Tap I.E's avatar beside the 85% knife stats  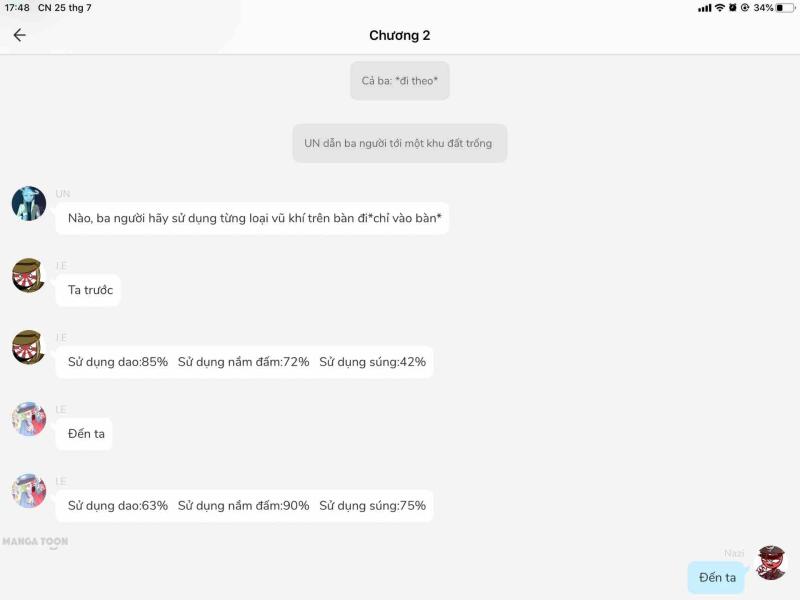(x=29, y=348)
